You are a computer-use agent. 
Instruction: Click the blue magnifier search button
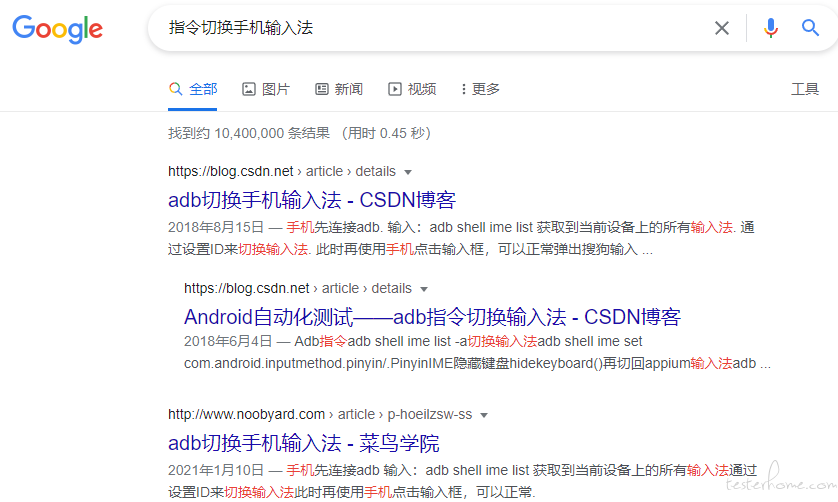tap(810, 27)
